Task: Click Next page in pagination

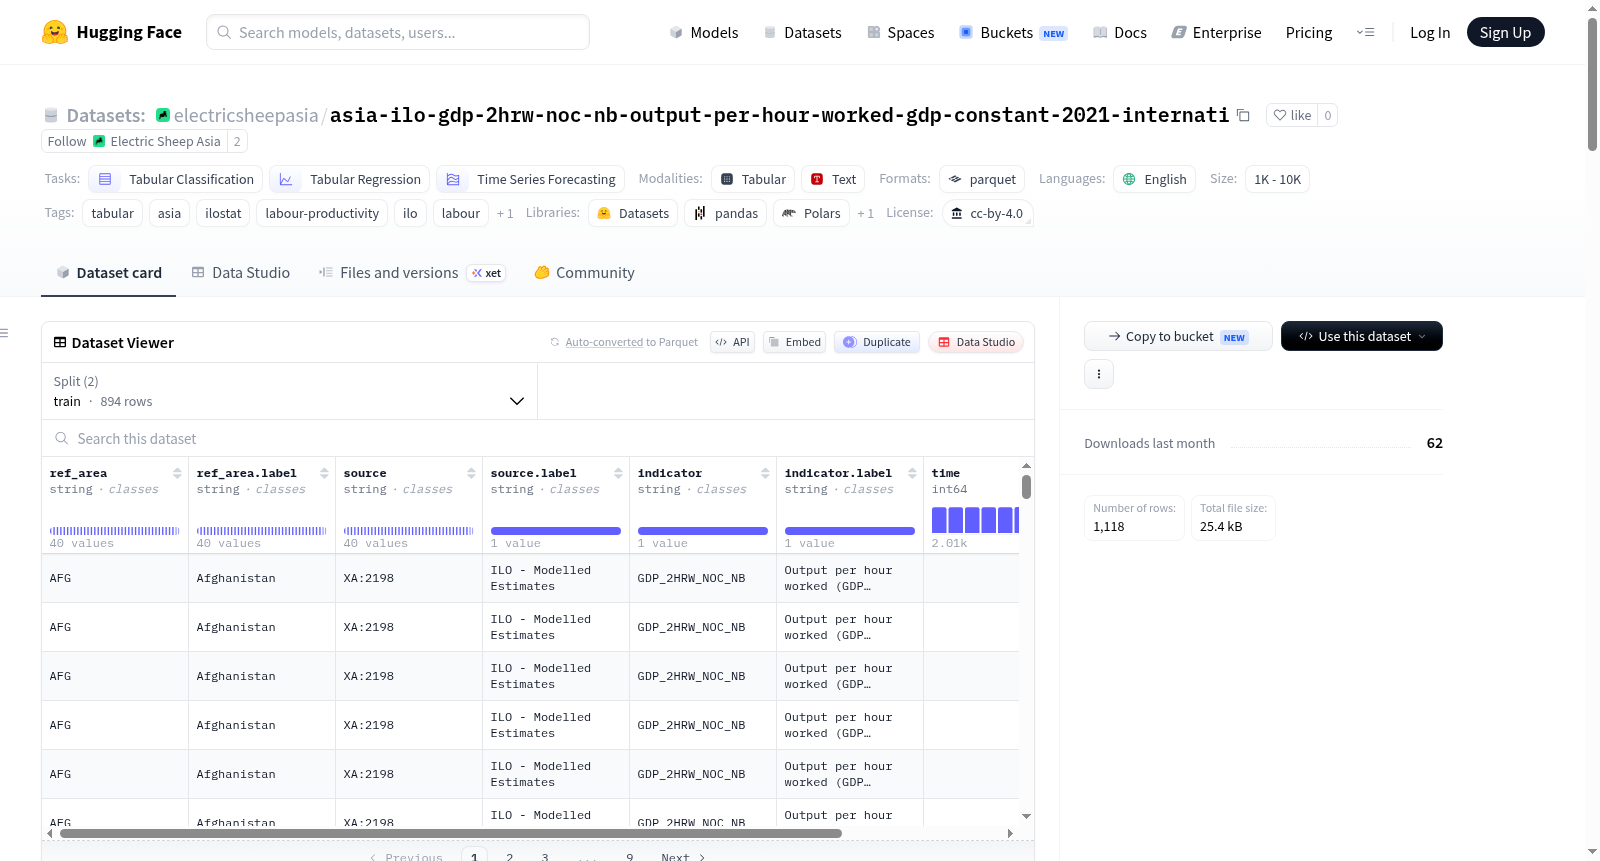Action: click(x=683, y=857)
